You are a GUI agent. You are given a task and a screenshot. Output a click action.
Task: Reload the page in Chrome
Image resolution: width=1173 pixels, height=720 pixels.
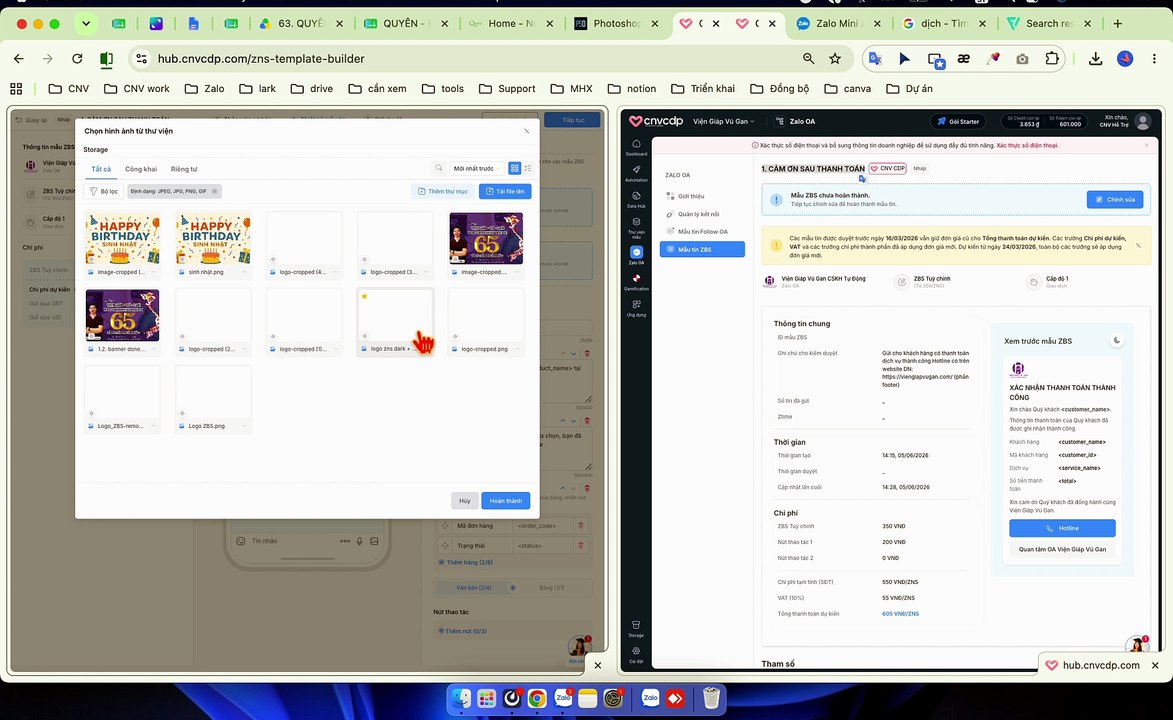[x=77, y=58]
